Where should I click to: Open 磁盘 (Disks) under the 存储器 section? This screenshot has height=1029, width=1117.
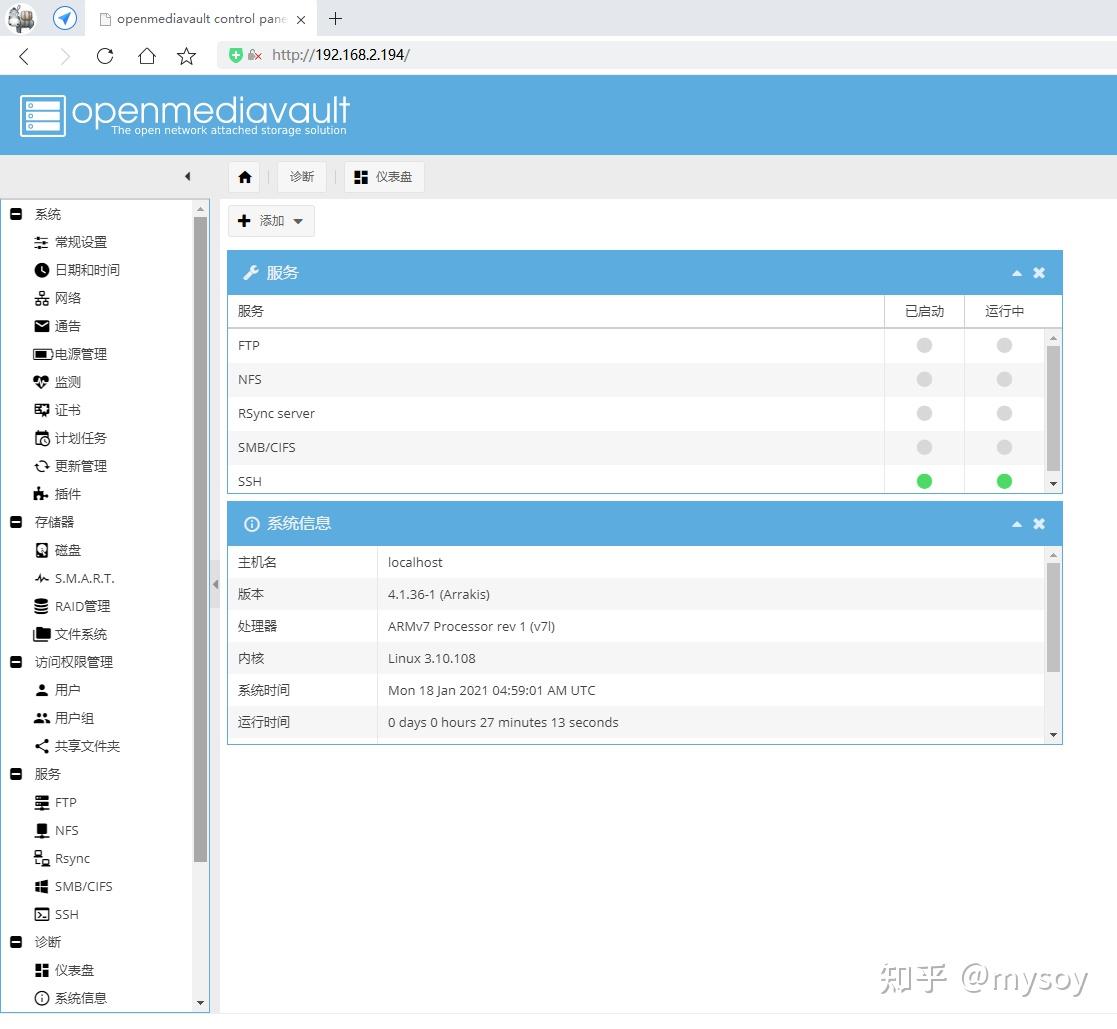[67, 550]
